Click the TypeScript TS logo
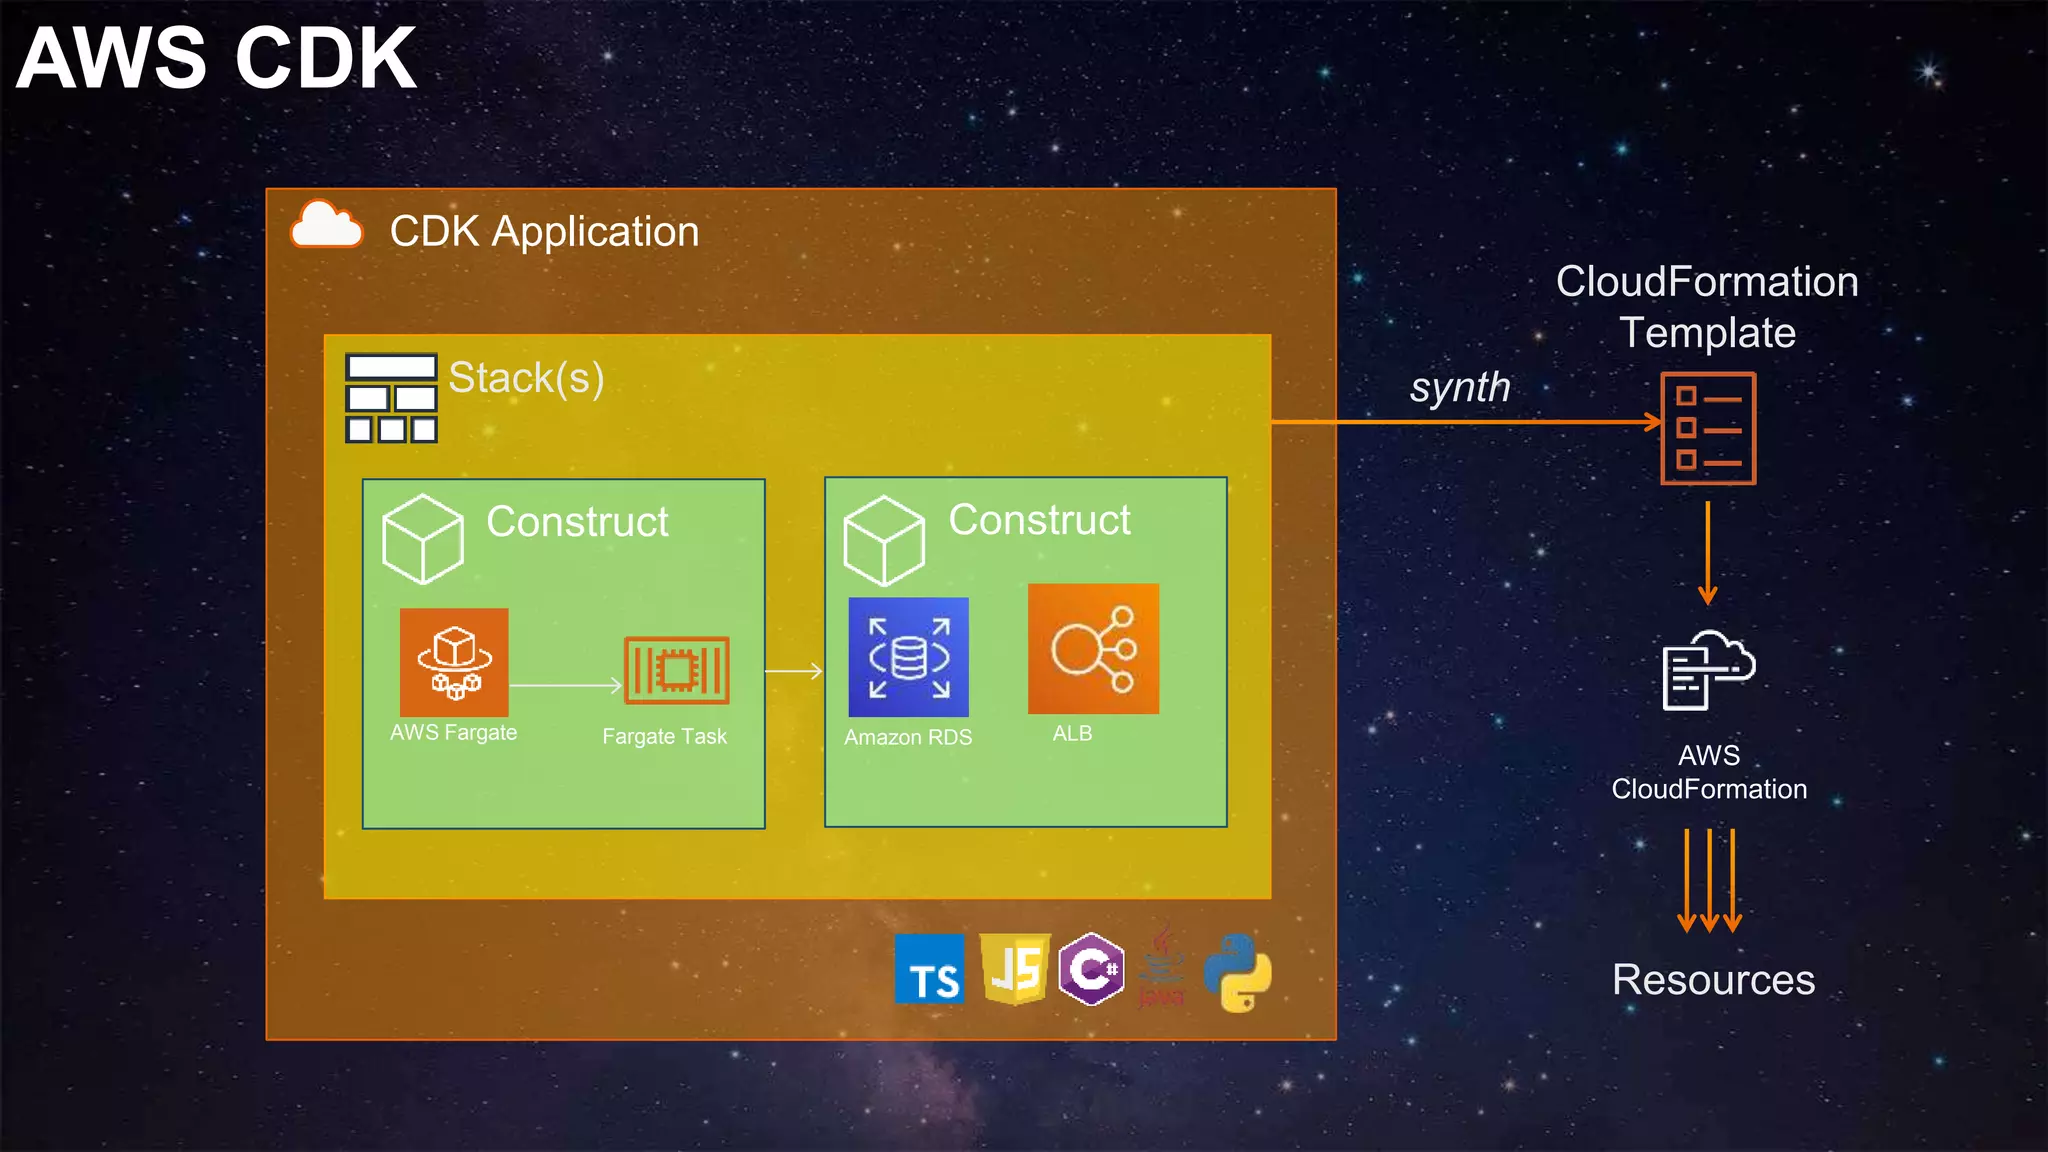Image resolution: width=2048 pixels, height=1152 pixels. point(930,969)
